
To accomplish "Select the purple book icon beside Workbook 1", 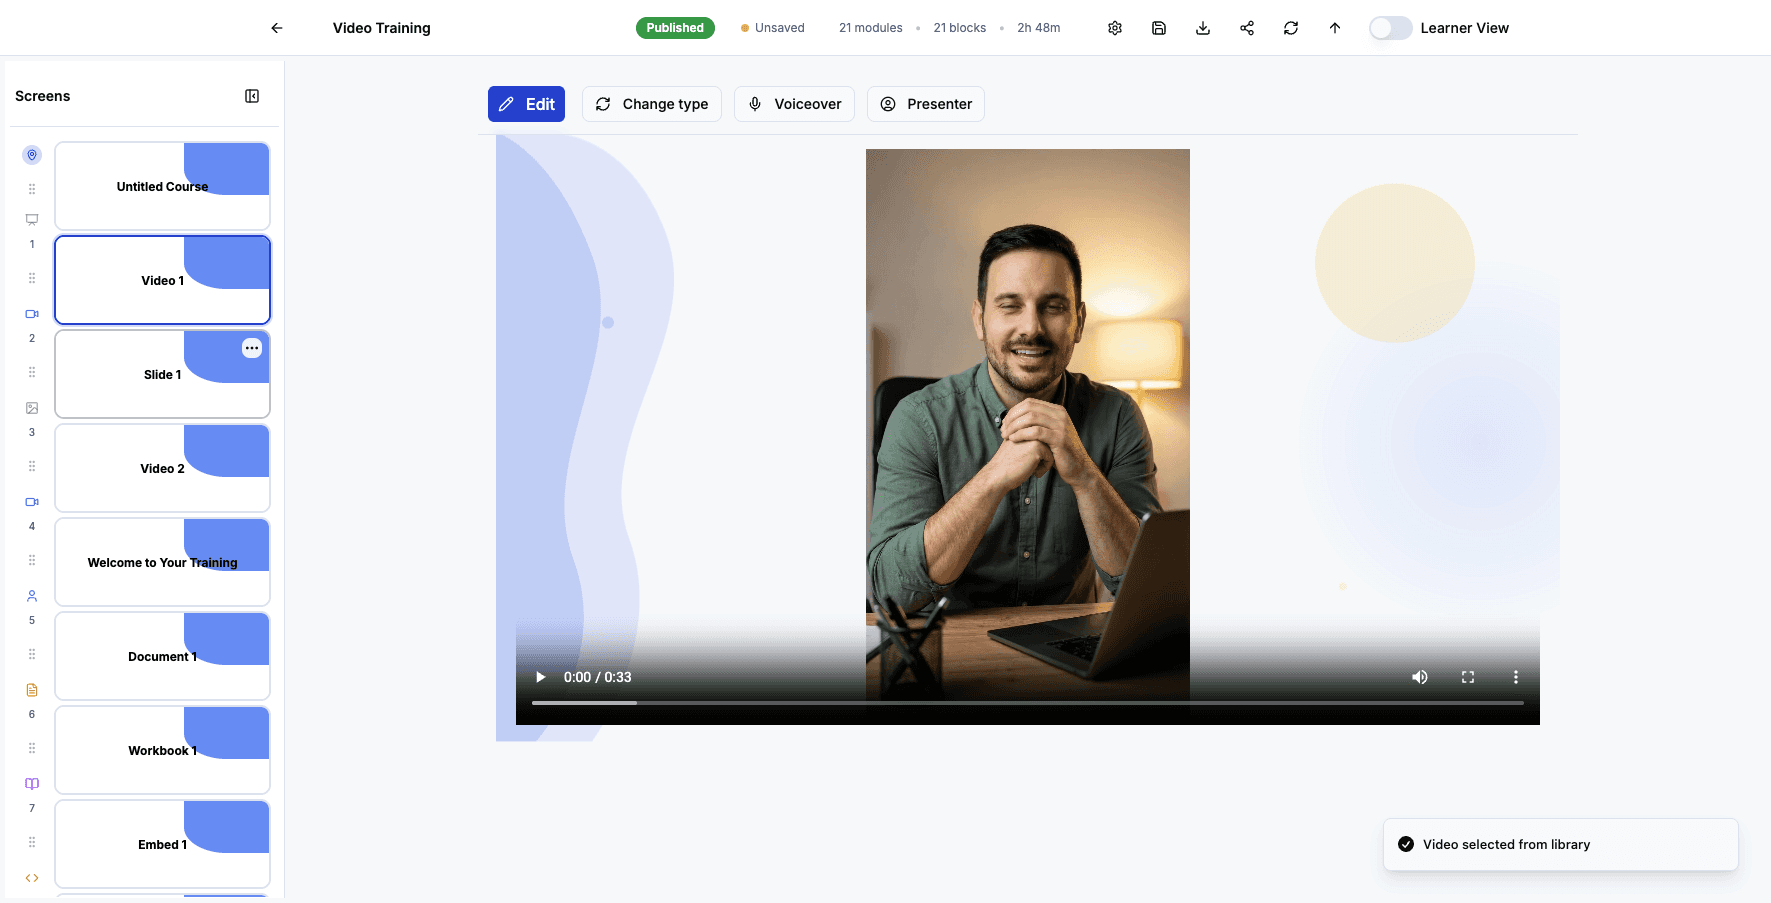I will [x=31, y=783].
